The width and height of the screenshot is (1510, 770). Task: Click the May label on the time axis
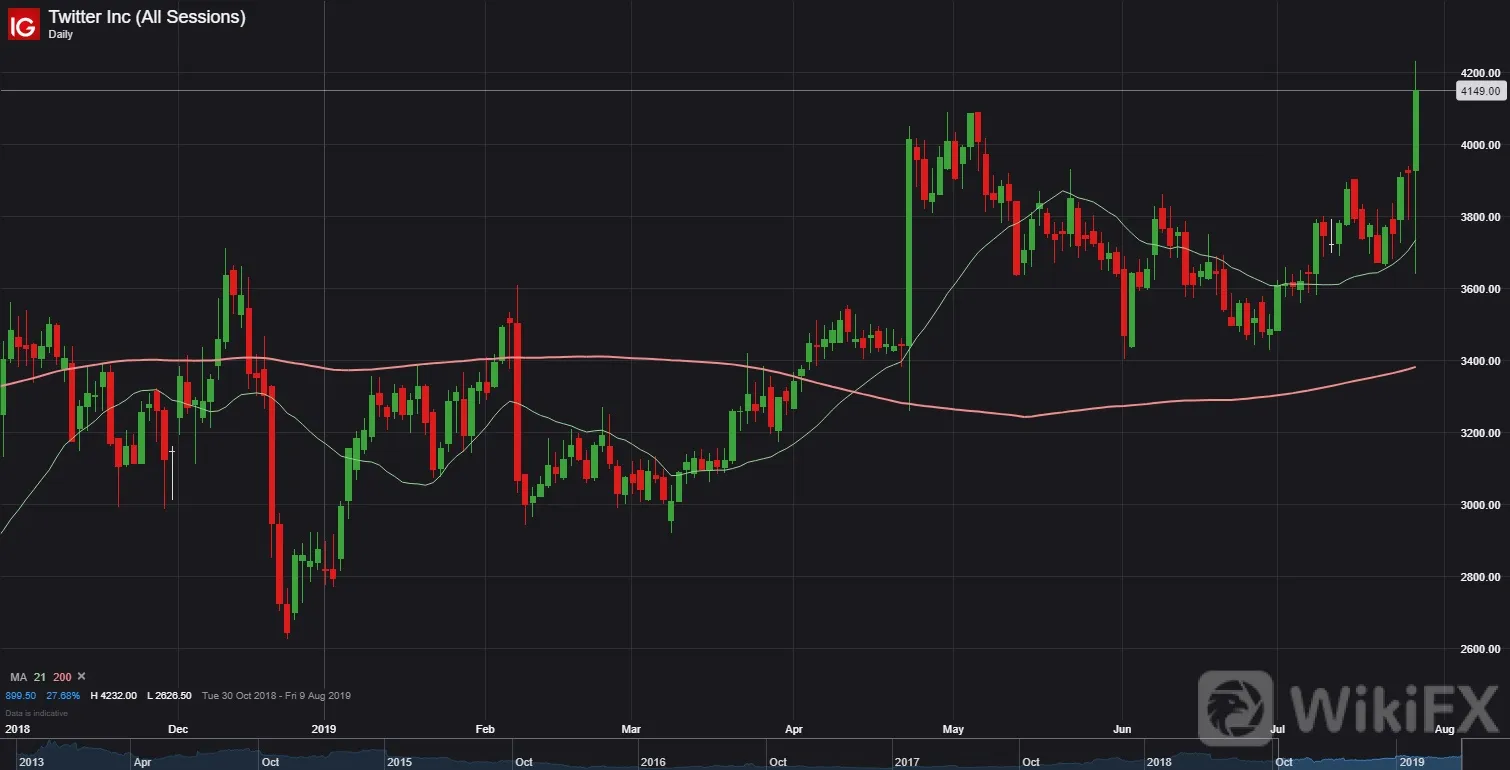(953, 729)
